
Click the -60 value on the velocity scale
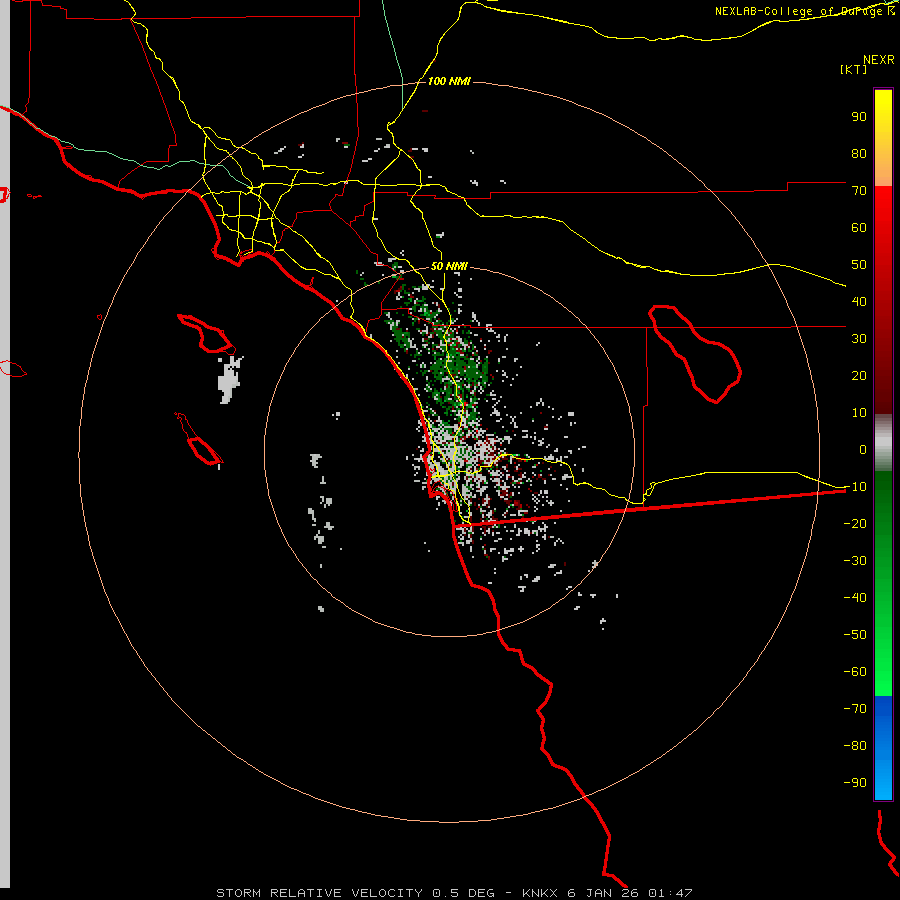pos(855,672)
